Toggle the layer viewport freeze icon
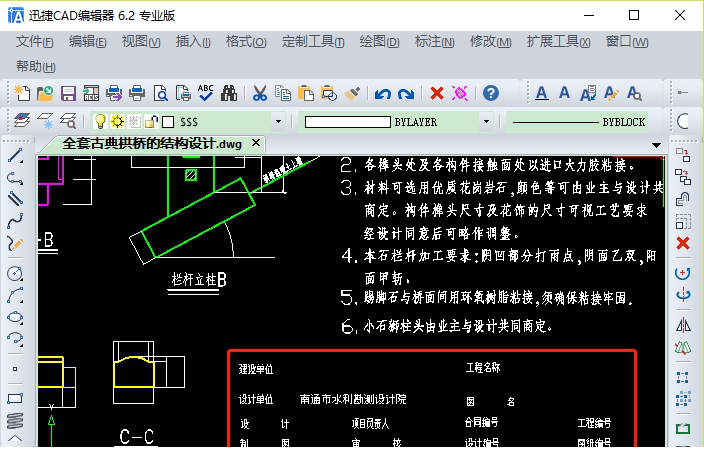This screenshot has height=464, width=704. coord(134,121)
